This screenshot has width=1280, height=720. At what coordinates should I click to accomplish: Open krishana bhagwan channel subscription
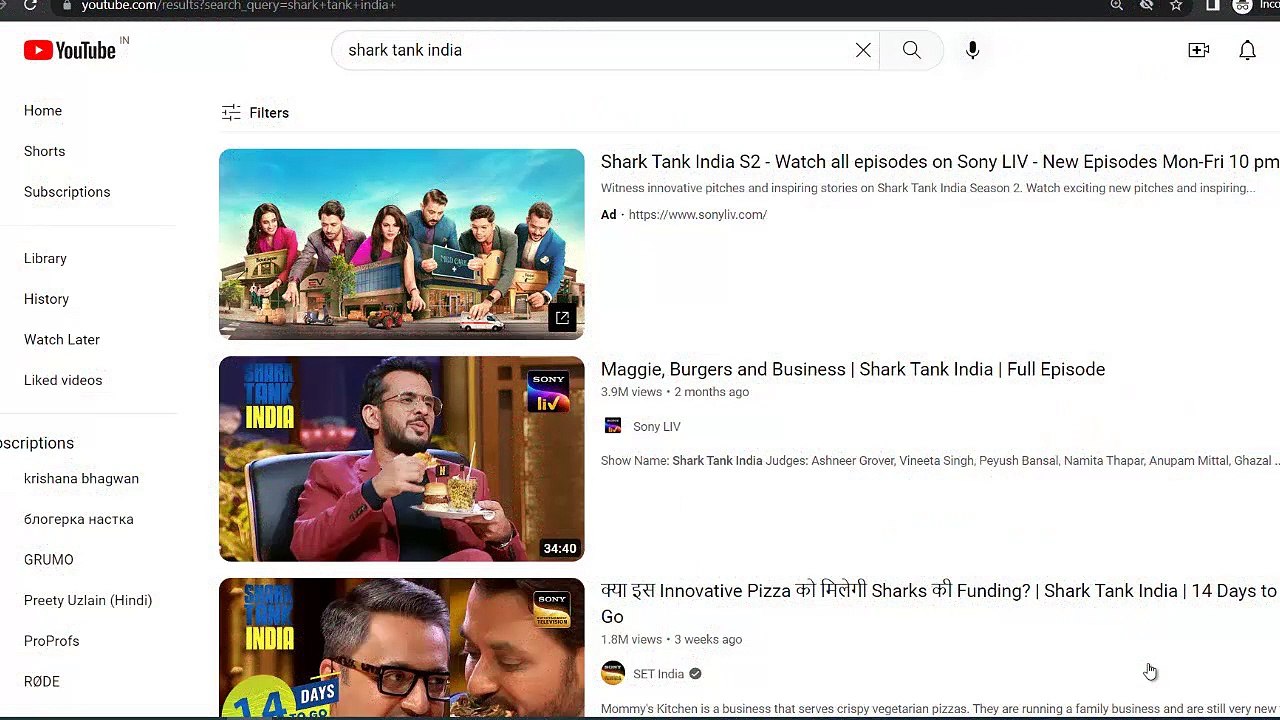coord(81,479)
